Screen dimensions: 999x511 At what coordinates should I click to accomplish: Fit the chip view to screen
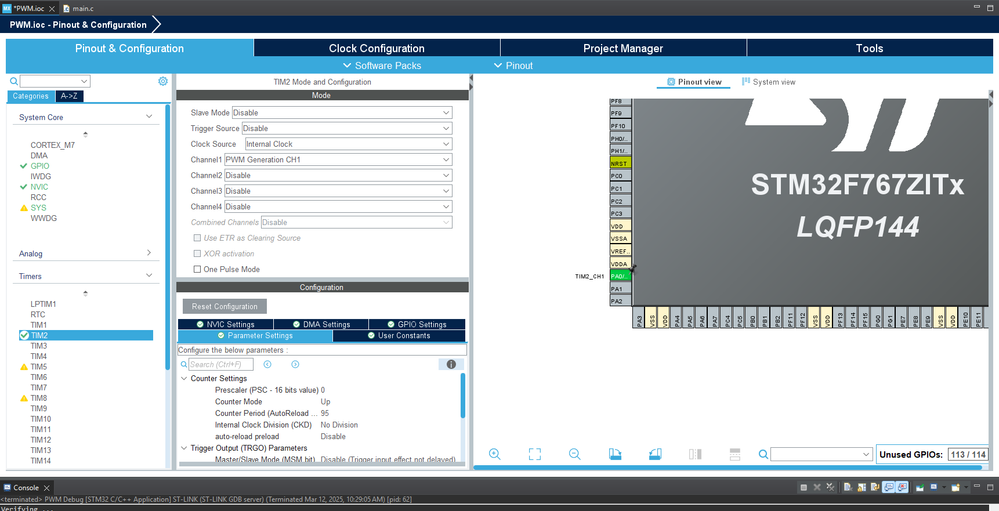pos(535,454)
